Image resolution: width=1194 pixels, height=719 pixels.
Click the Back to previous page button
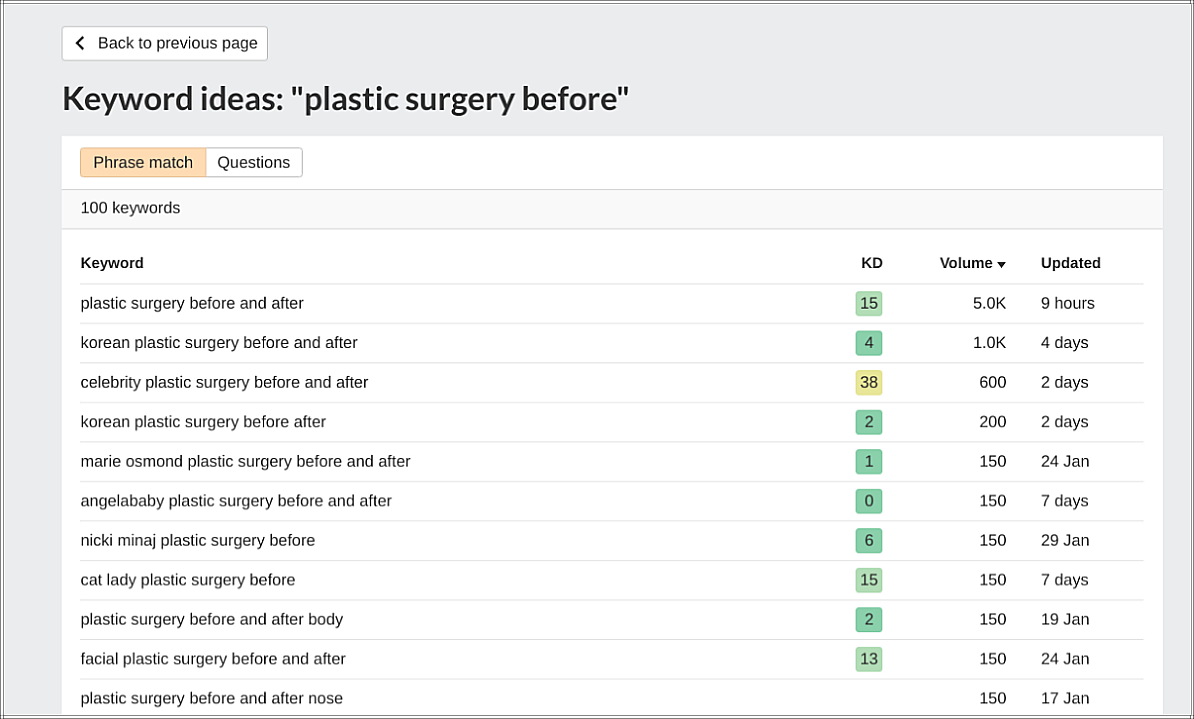tap(165, 43)
